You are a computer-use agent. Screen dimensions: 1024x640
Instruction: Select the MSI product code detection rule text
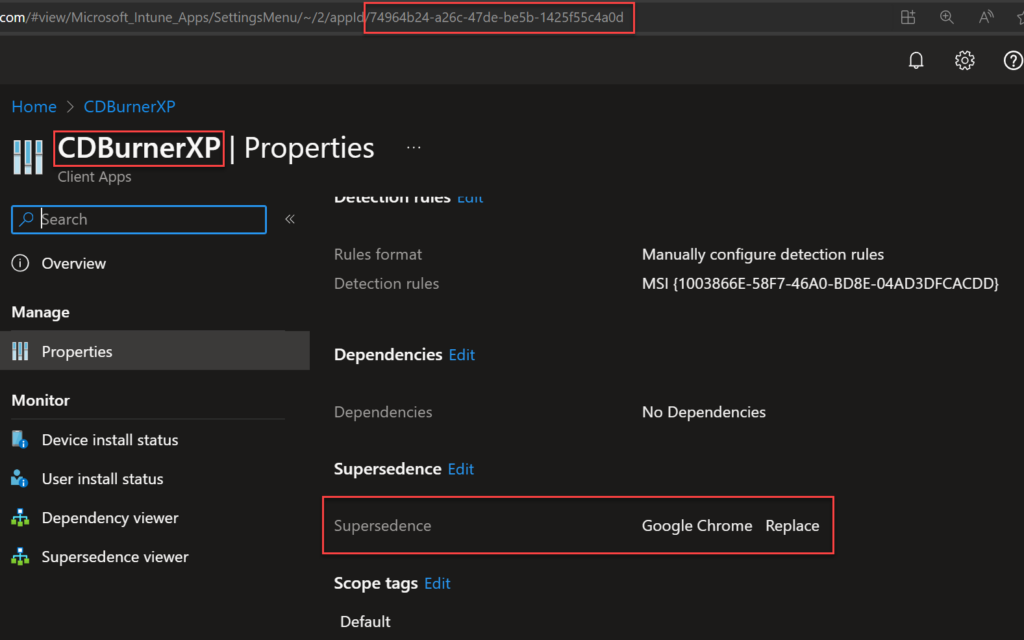point(820,283)
